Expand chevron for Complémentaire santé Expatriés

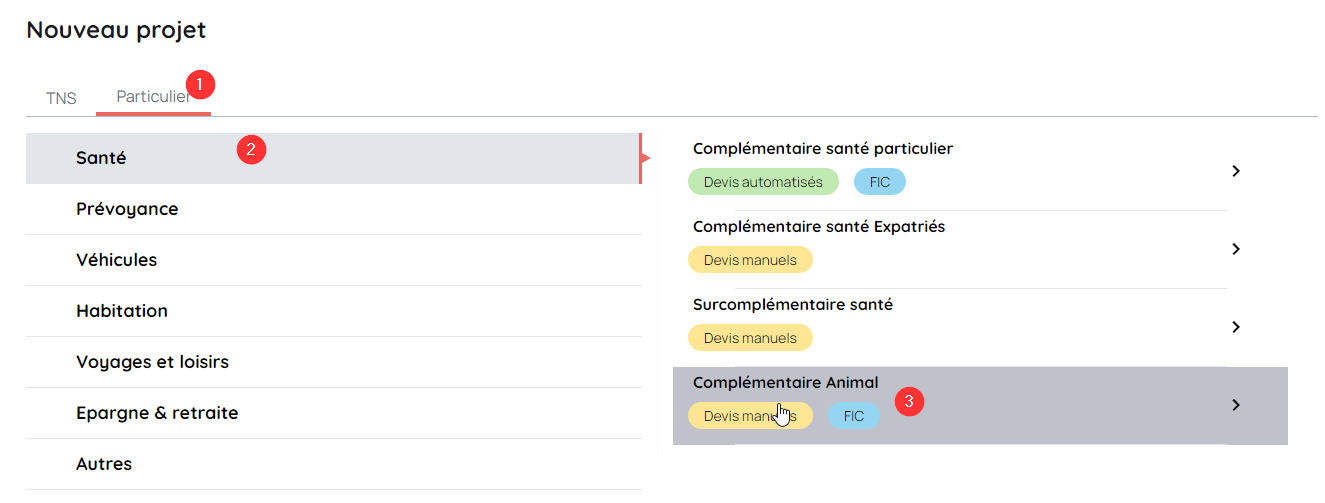coord(1236,249)
